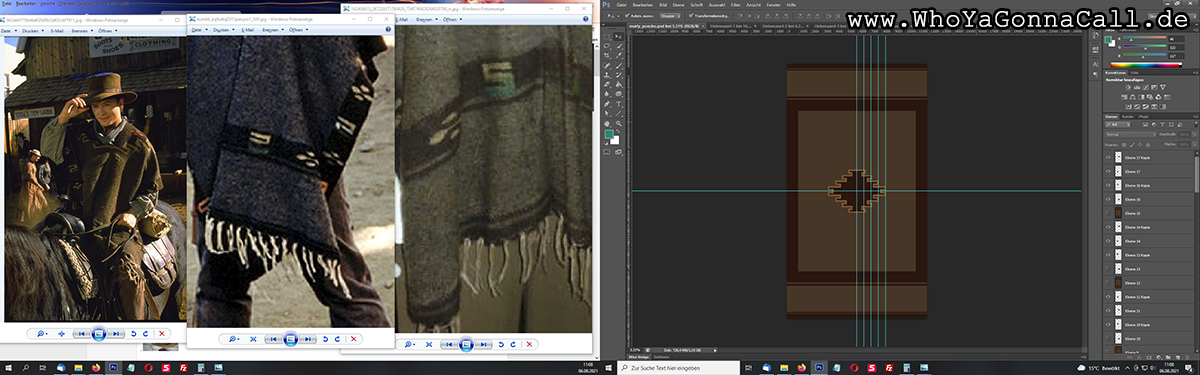Viewport: 1200px width, 375px height.
Task: Click delete (red X) in middle photo viewer
Action: pyautogui.click(x=353, y=339)
